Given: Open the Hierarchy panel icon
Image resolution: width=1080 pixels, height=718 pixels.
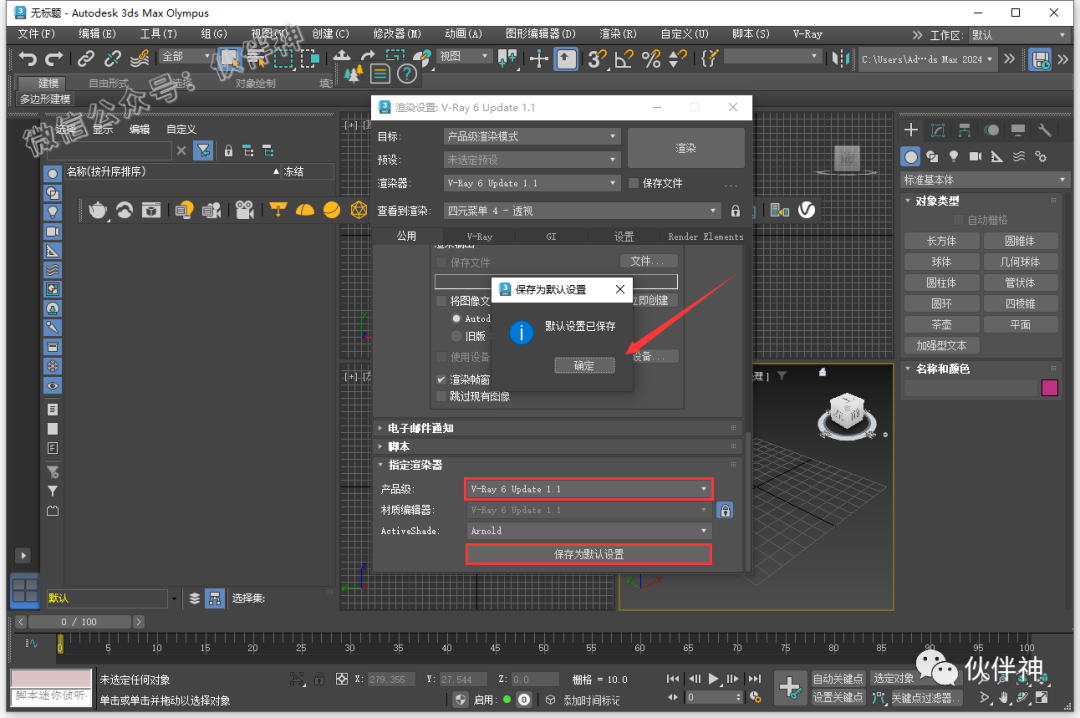Looking at the screenshot, I should pos(964,130).
